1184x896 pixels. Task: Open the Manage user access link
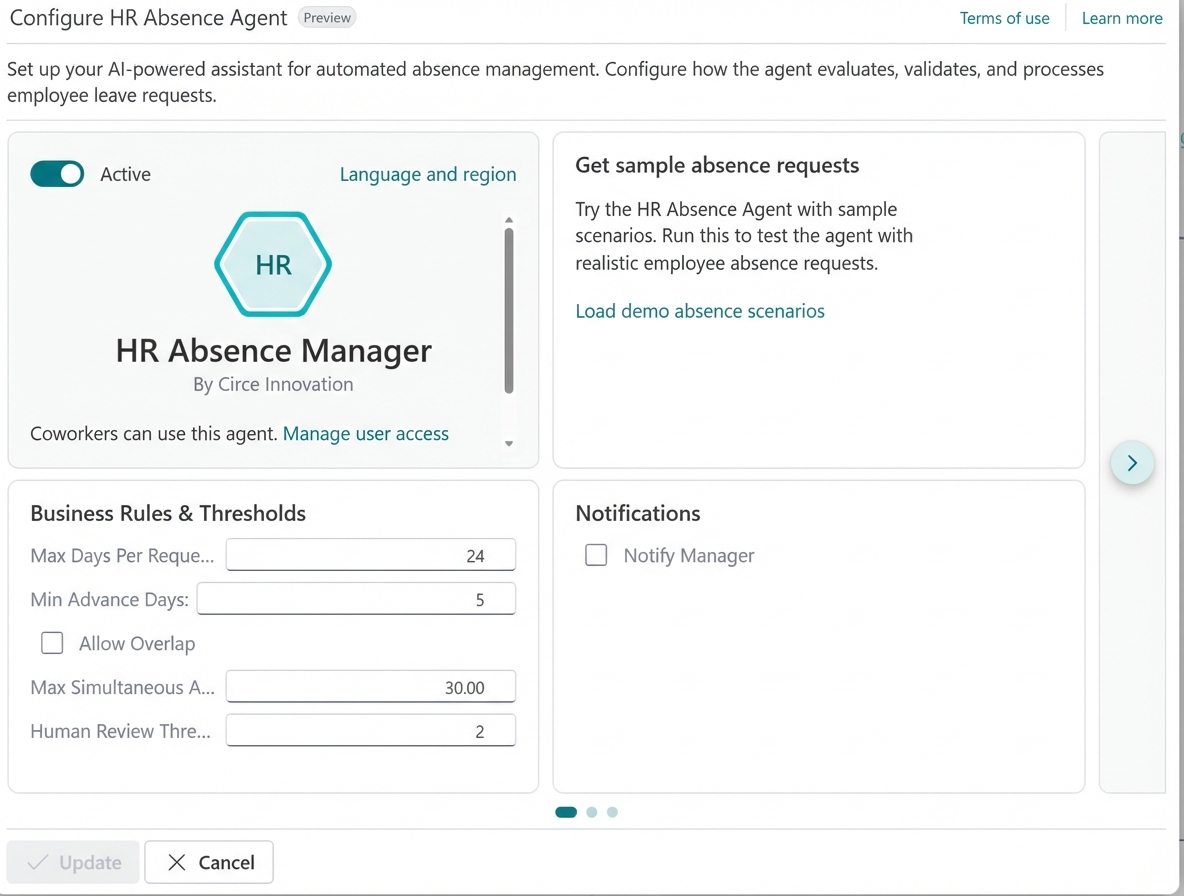(365, 433)
